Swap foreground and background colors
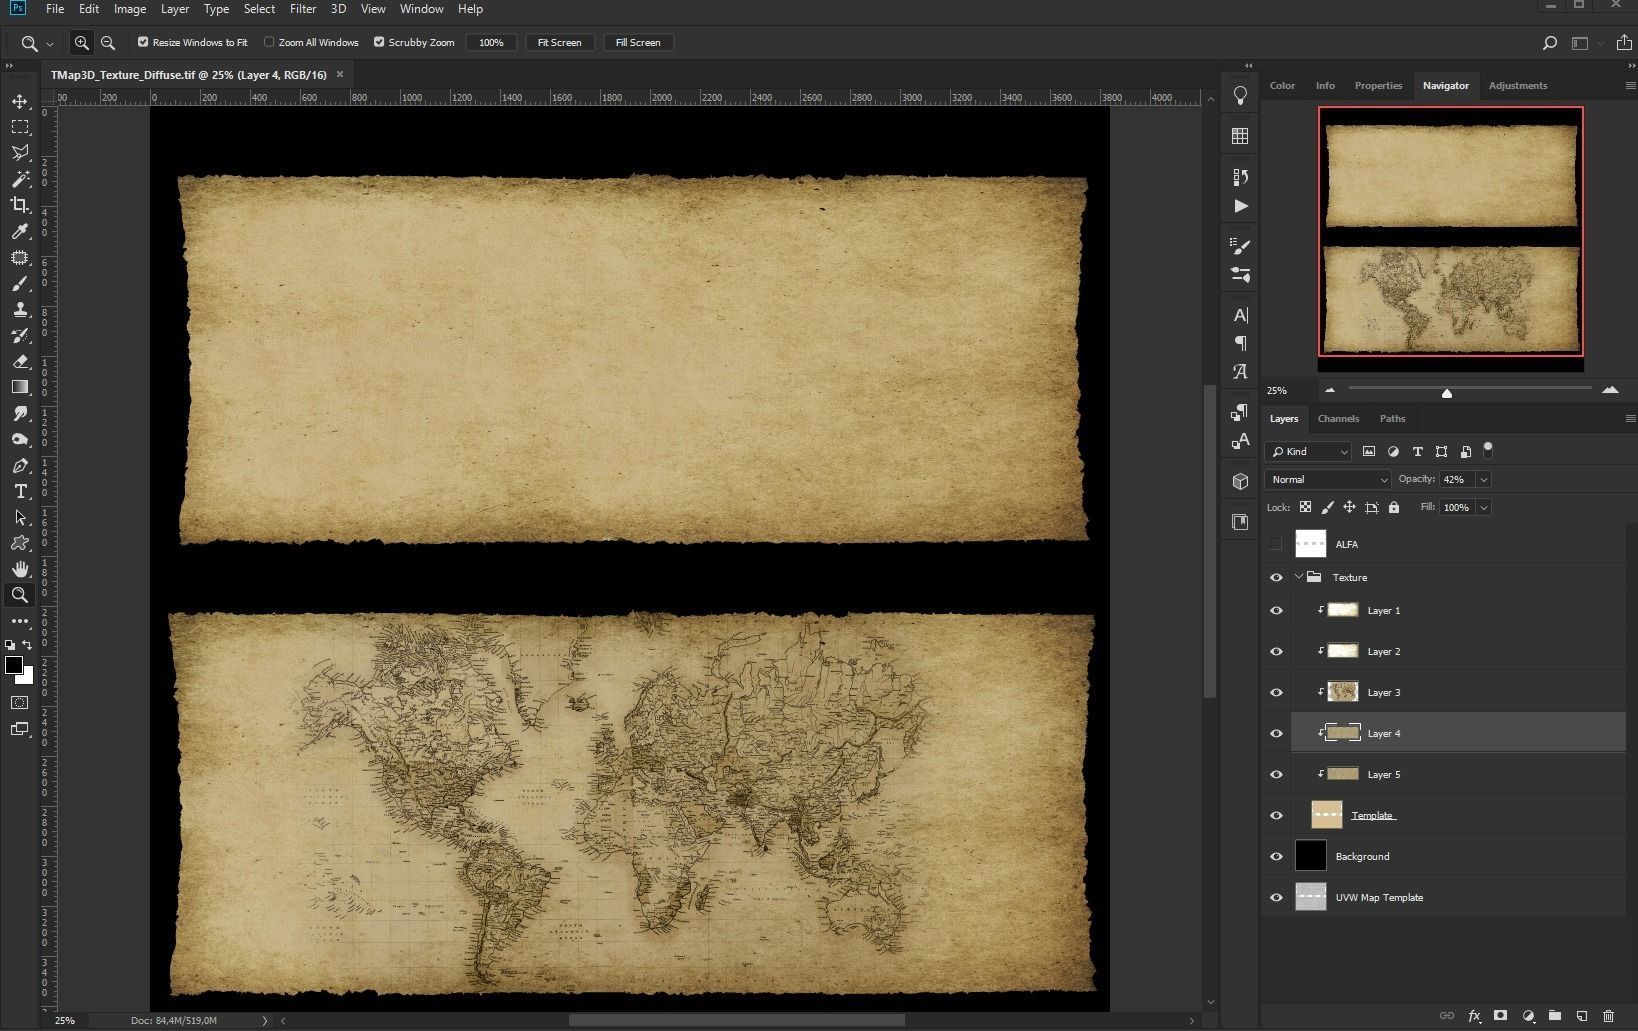This screenshot has width=1638, height=1031. 27,645
